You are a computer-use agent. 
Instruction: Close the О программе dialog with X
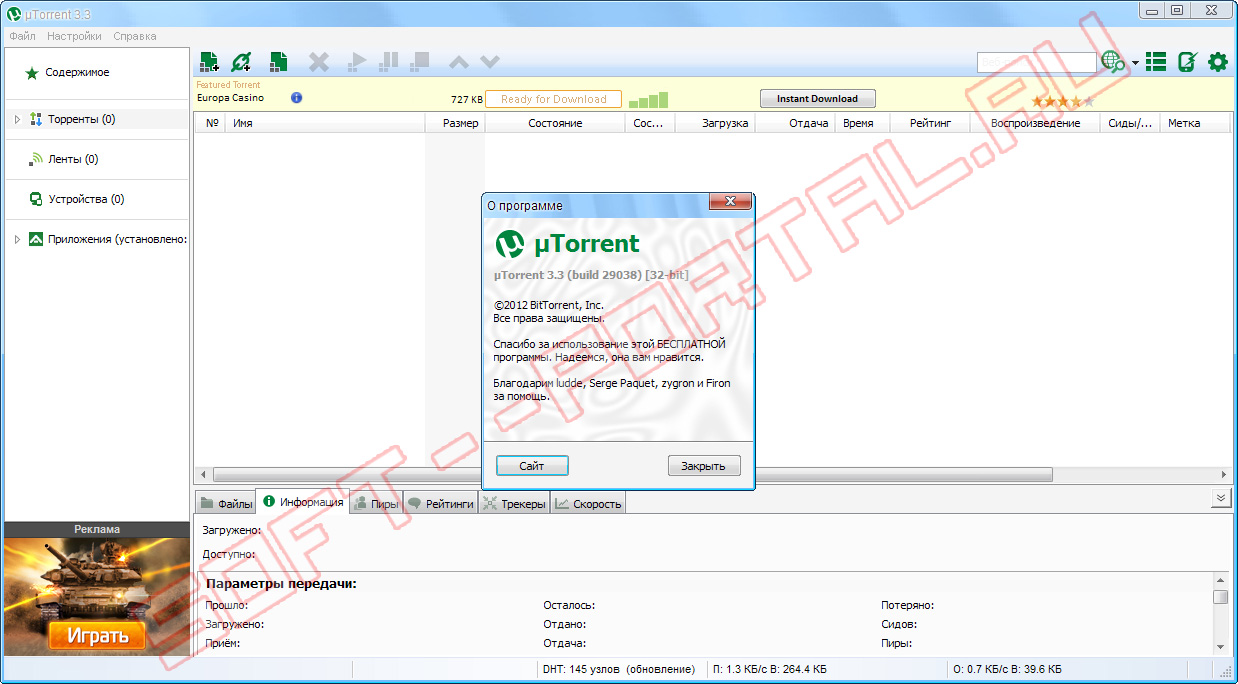pyautogui.click(x=730, y=202)
